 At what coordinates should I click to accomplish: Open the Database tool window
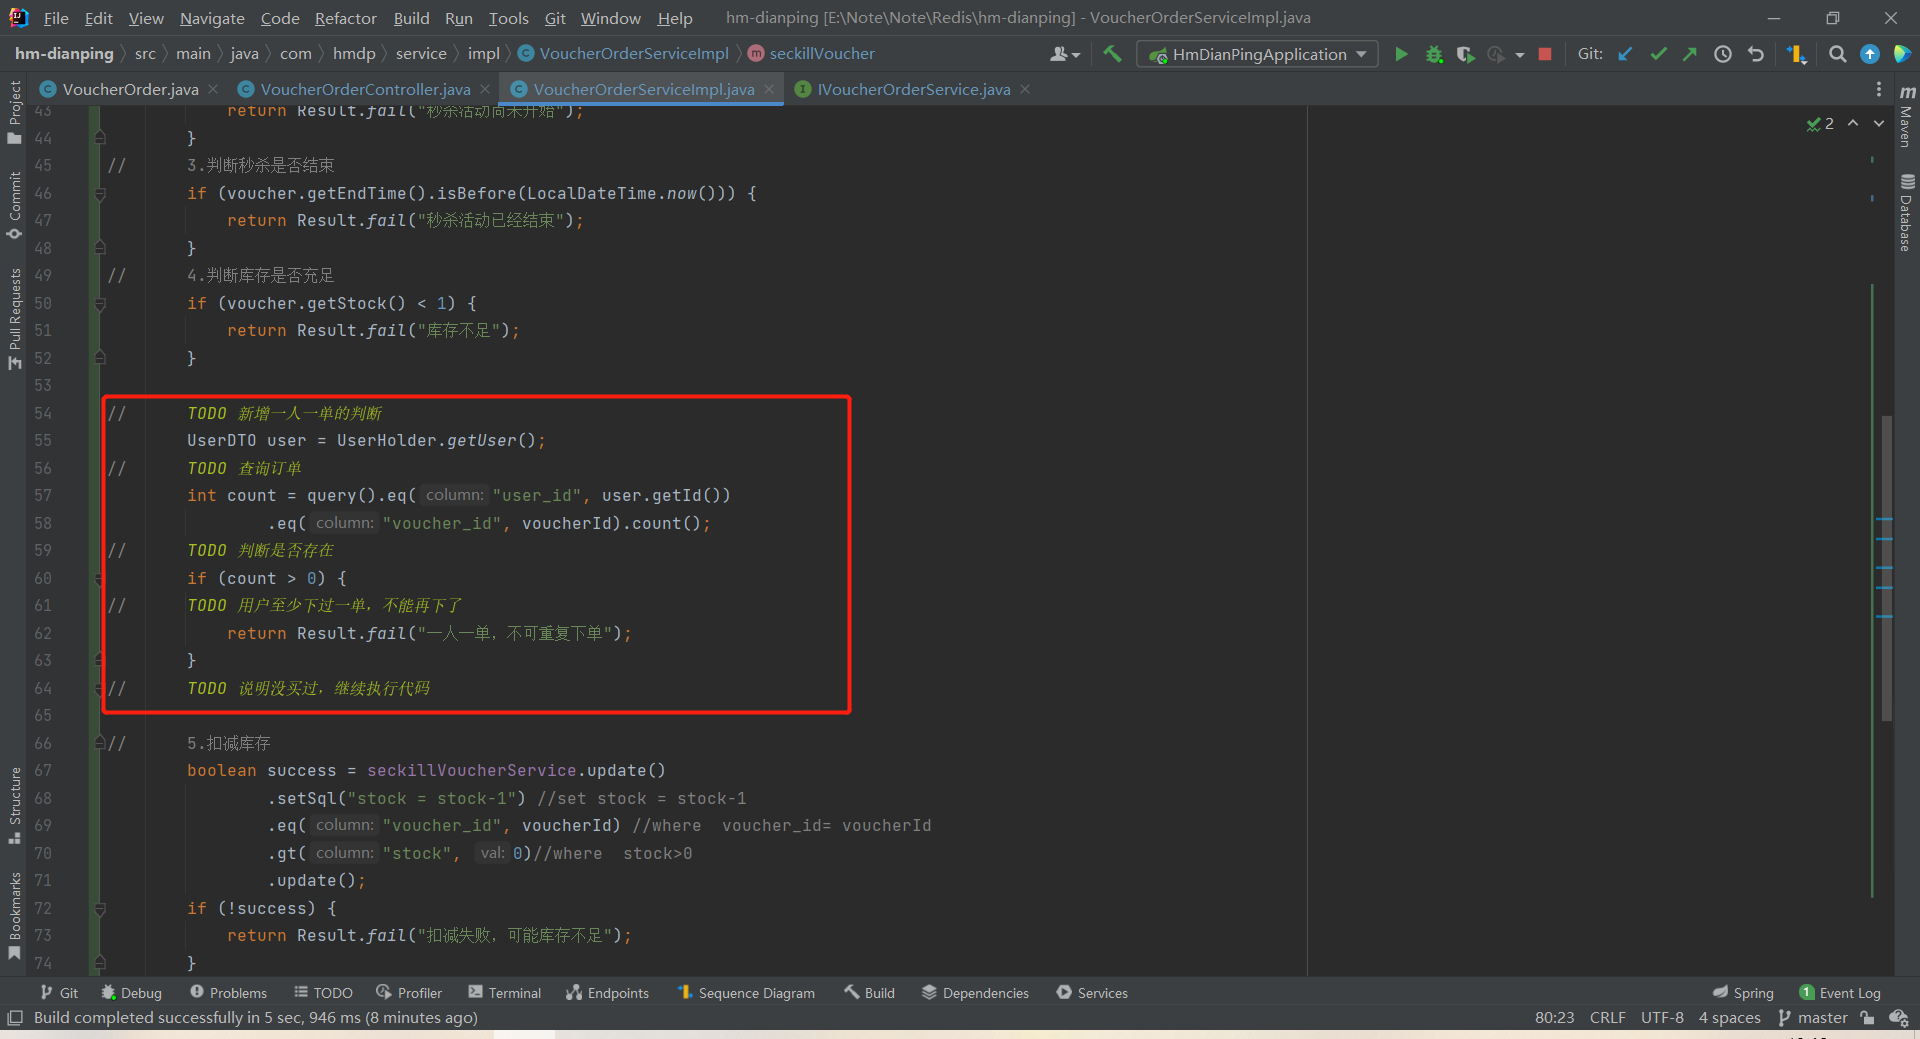pos(1907,213)
